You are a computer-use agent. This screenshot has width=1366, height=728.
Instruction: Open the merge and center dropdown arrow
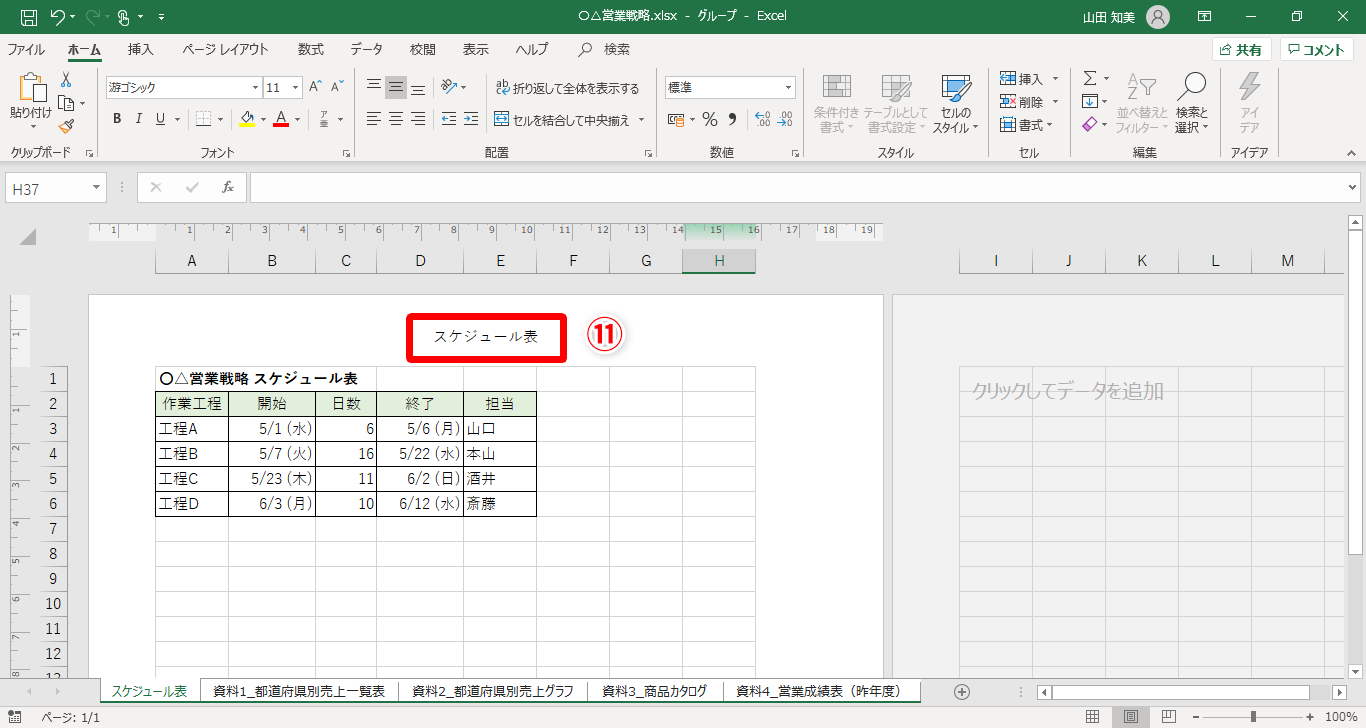click(642, 120)
